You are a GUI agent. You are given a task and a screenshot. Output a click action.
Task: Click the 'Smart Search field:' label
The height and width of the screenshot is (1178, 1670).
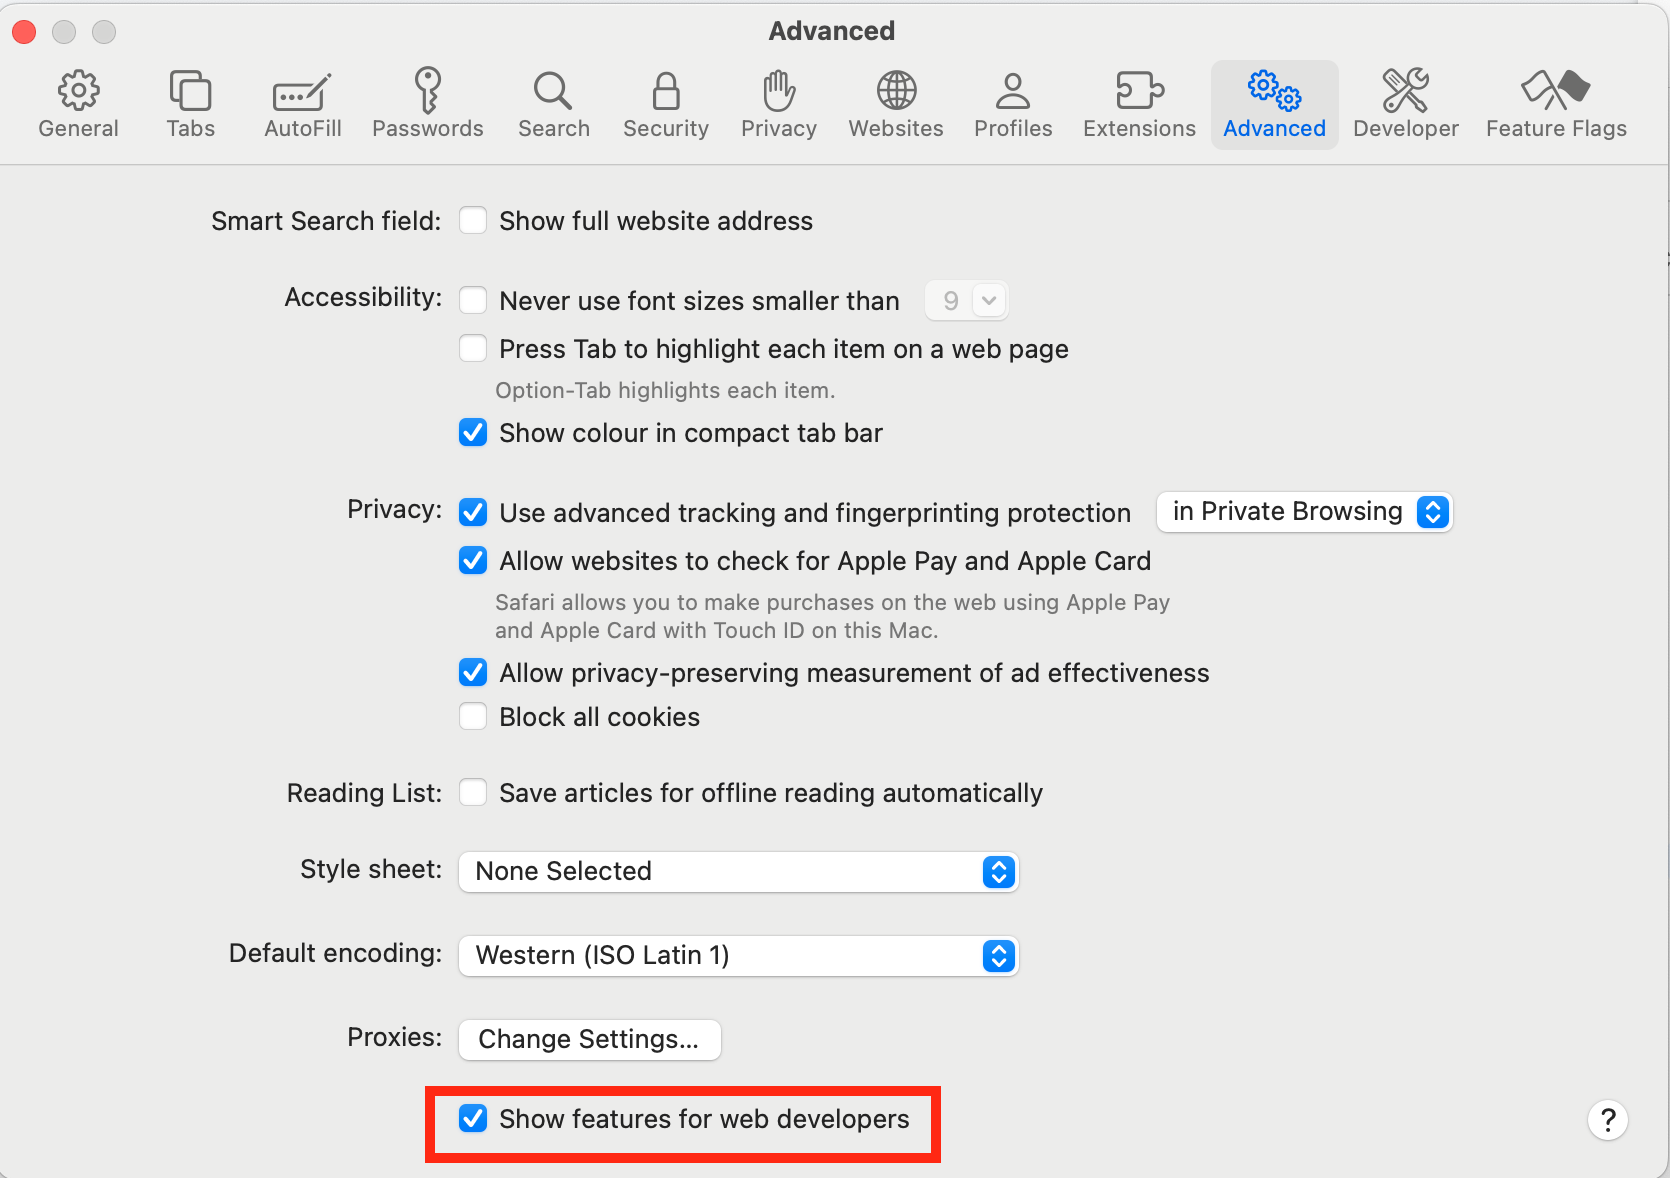point(326,220)
